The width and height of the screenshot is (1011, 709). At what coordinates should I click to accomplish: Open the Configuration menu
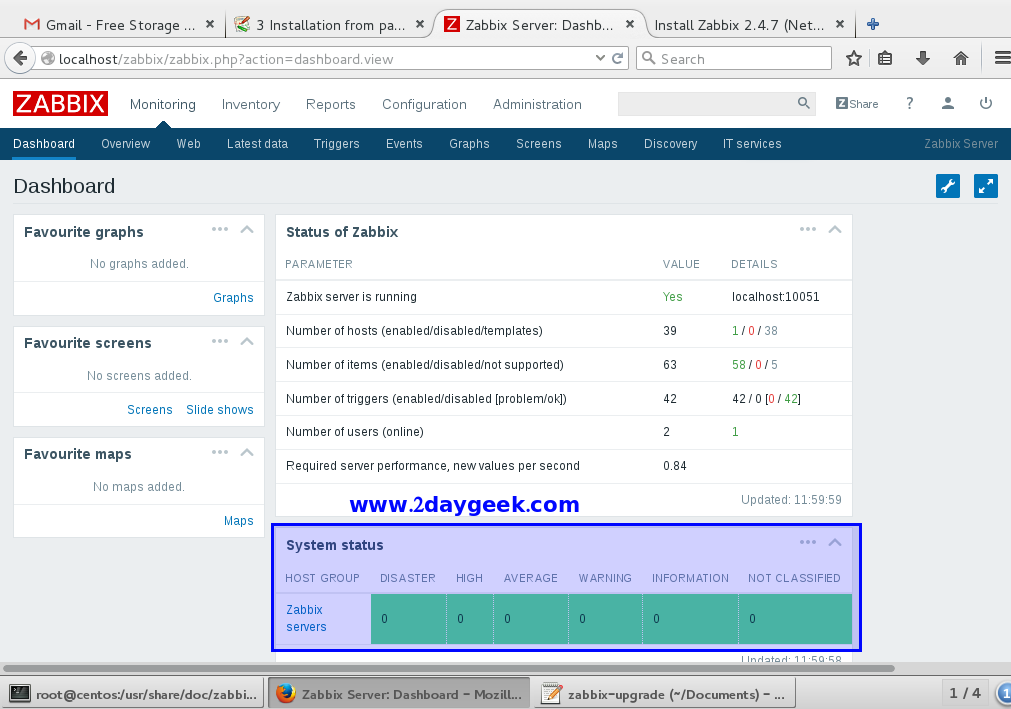tap(424, 104)
